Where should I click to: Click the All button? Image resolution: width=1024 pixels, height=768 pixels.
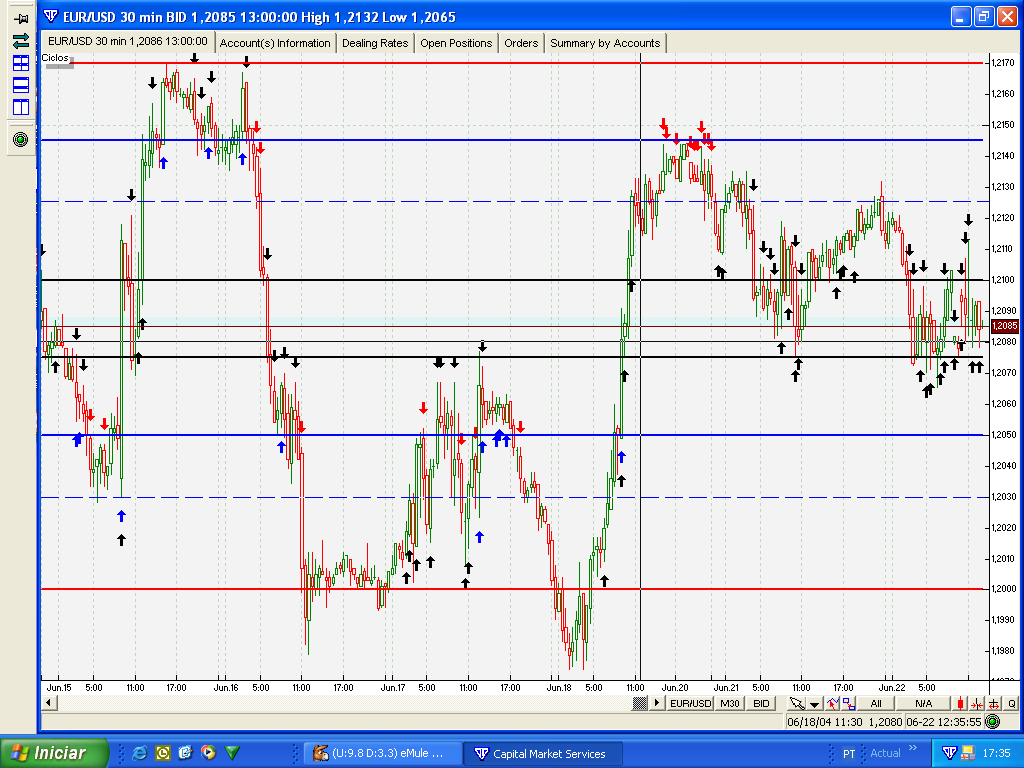[x=876, y=703]
